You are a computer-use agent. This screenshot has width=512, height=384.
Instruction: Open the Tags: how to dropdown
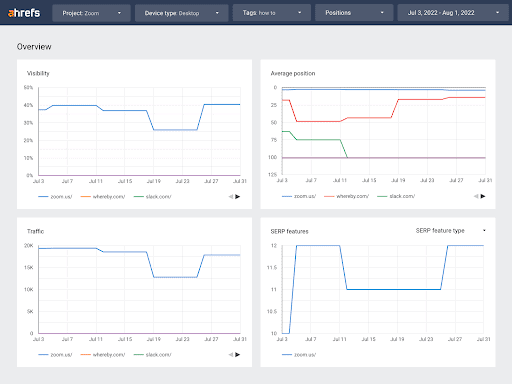(272, 13)
